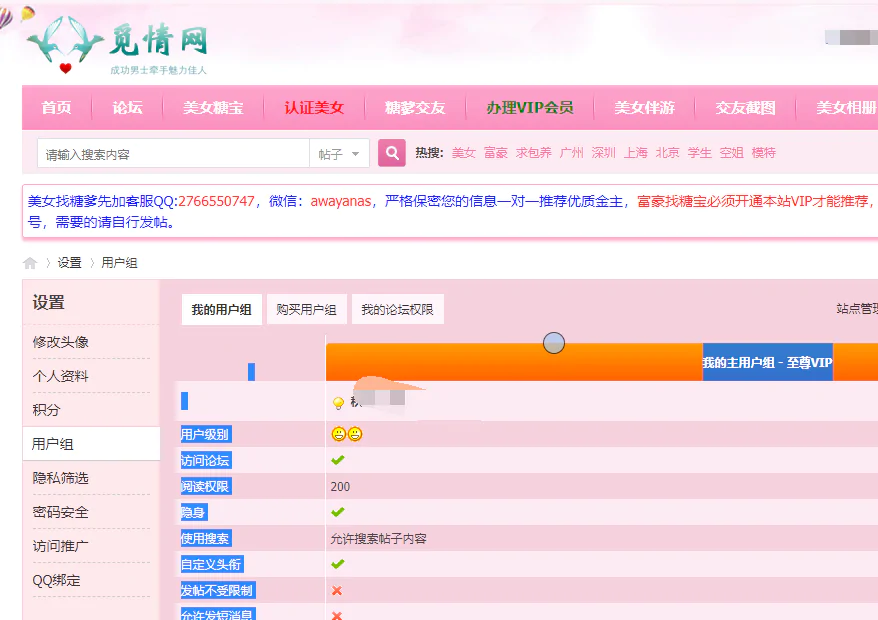This screenshot has width=878, height=620.
Task: Click 我的主用户组 - 至尊VIP header
Action: pos(768,362)
